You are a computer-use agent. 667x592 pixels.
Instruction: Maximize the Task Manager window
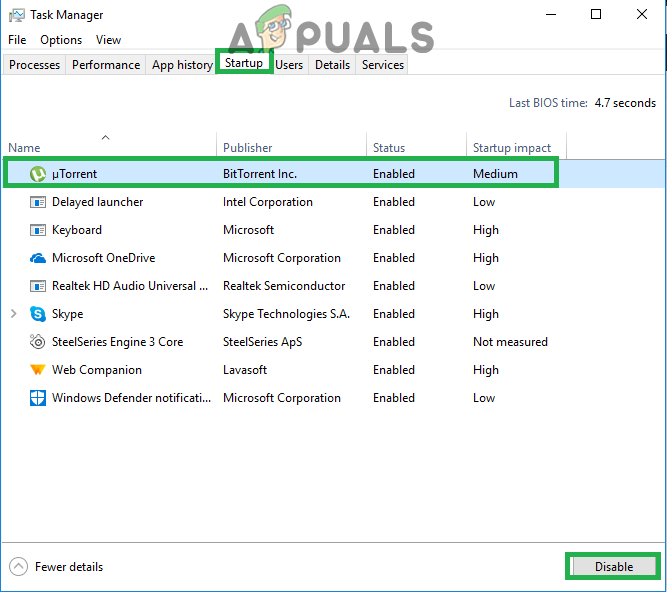click(596, 14)
